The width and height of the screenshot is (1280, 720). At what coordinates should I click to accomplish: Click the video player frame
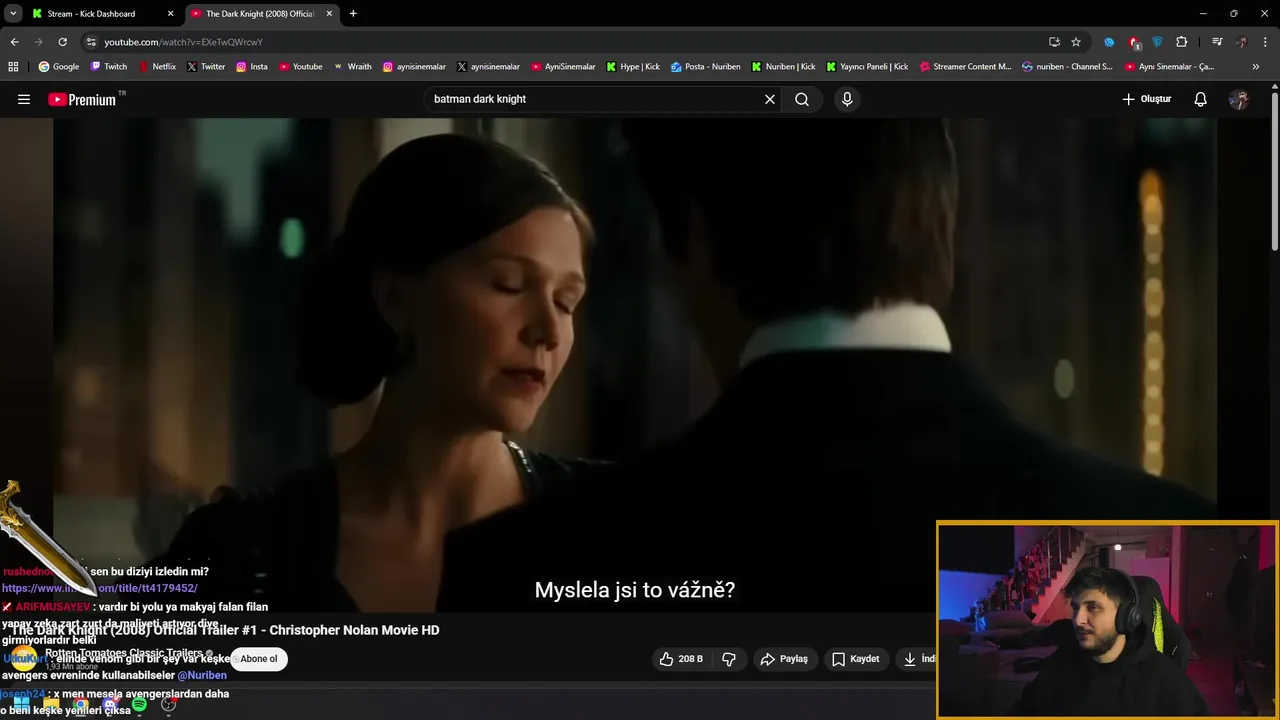[x=635, y=365]
